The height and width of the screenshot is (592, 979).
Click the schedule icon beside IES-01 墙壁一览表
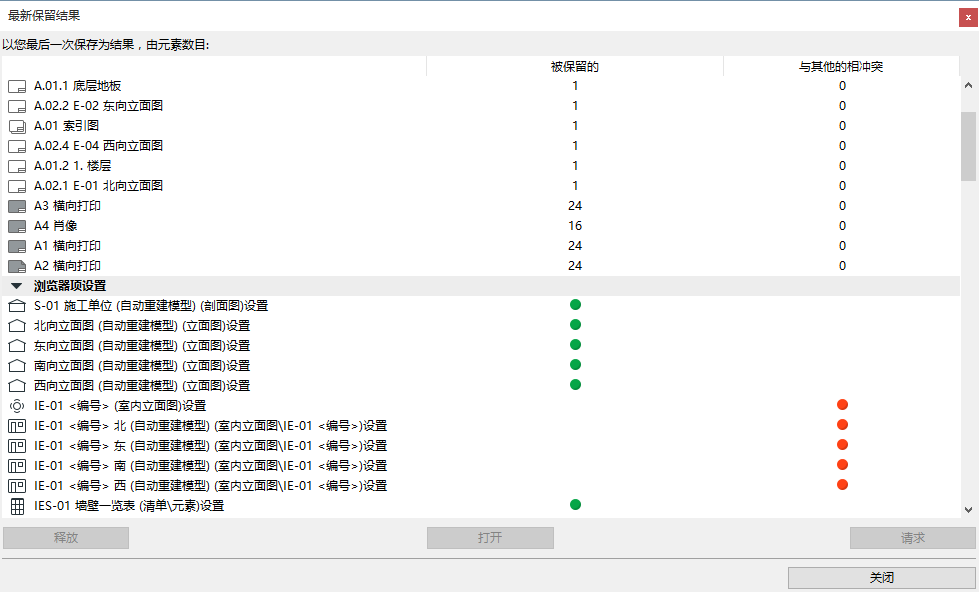[16, 505]
